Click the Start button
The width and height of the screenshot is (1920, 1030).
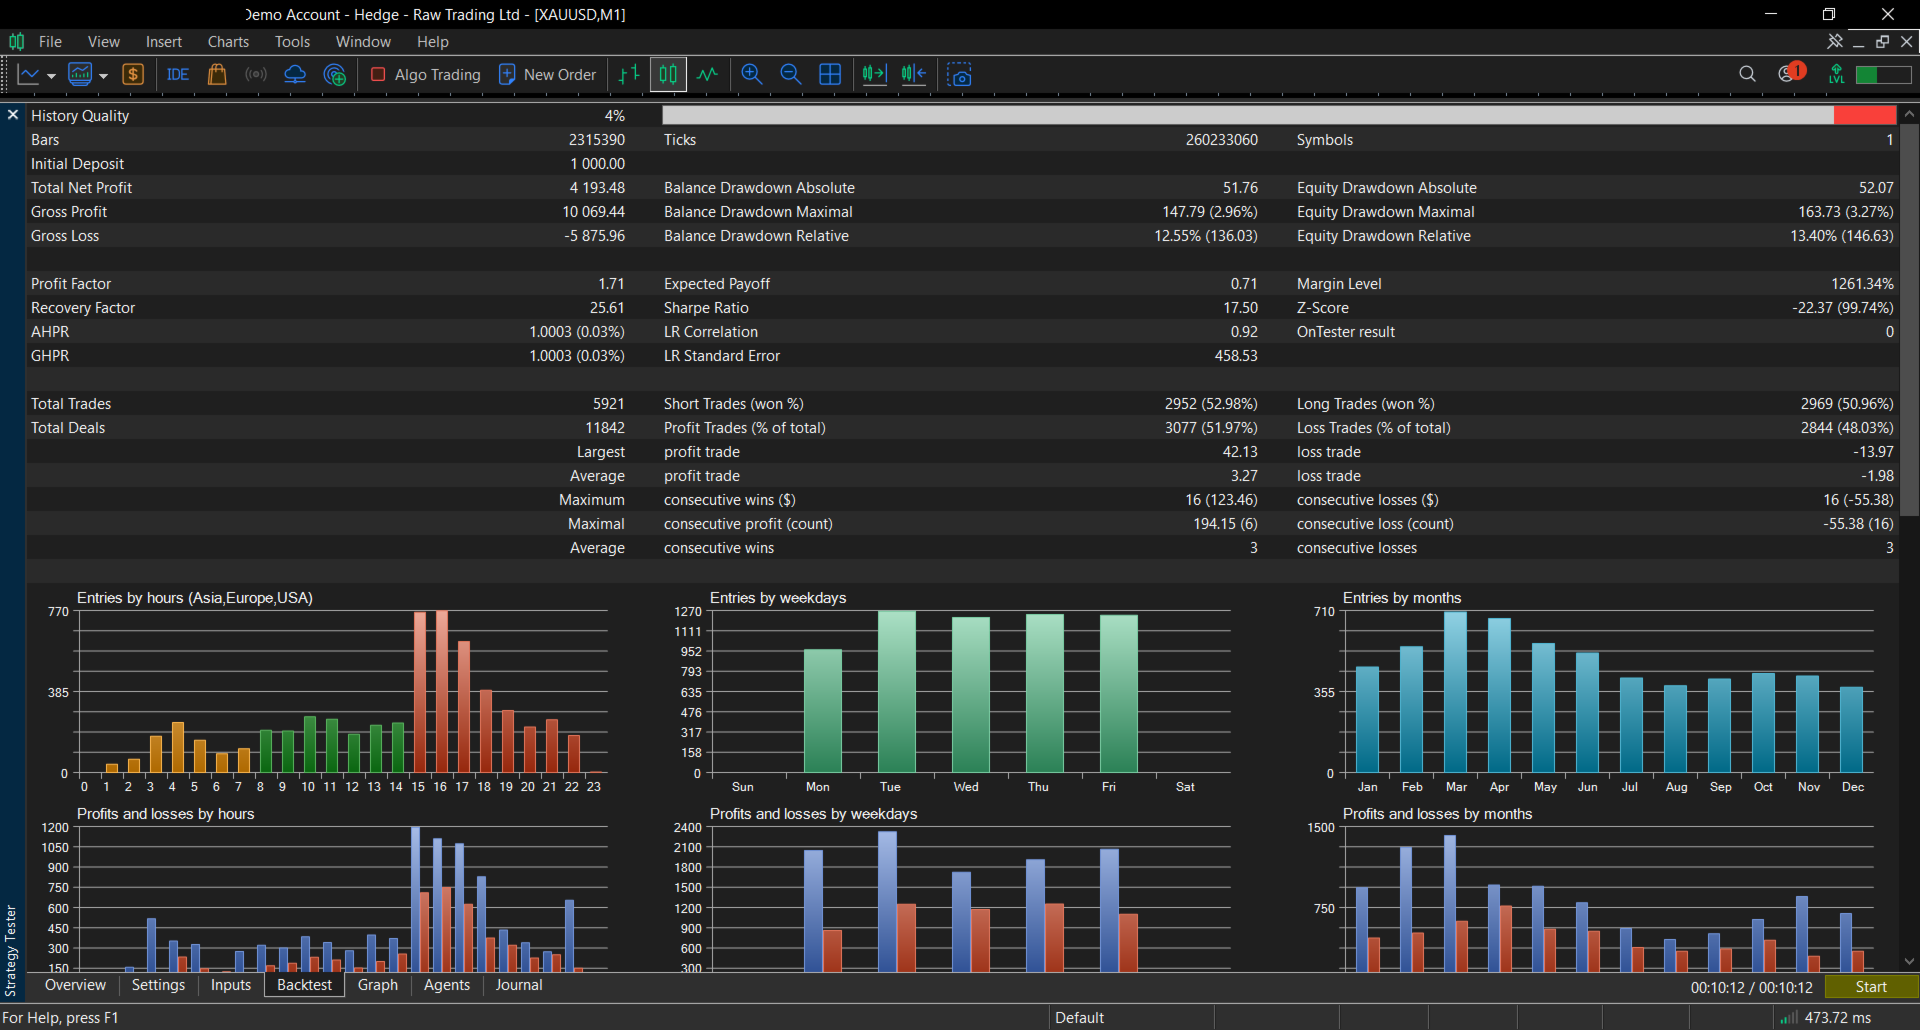pos(1871,987)
